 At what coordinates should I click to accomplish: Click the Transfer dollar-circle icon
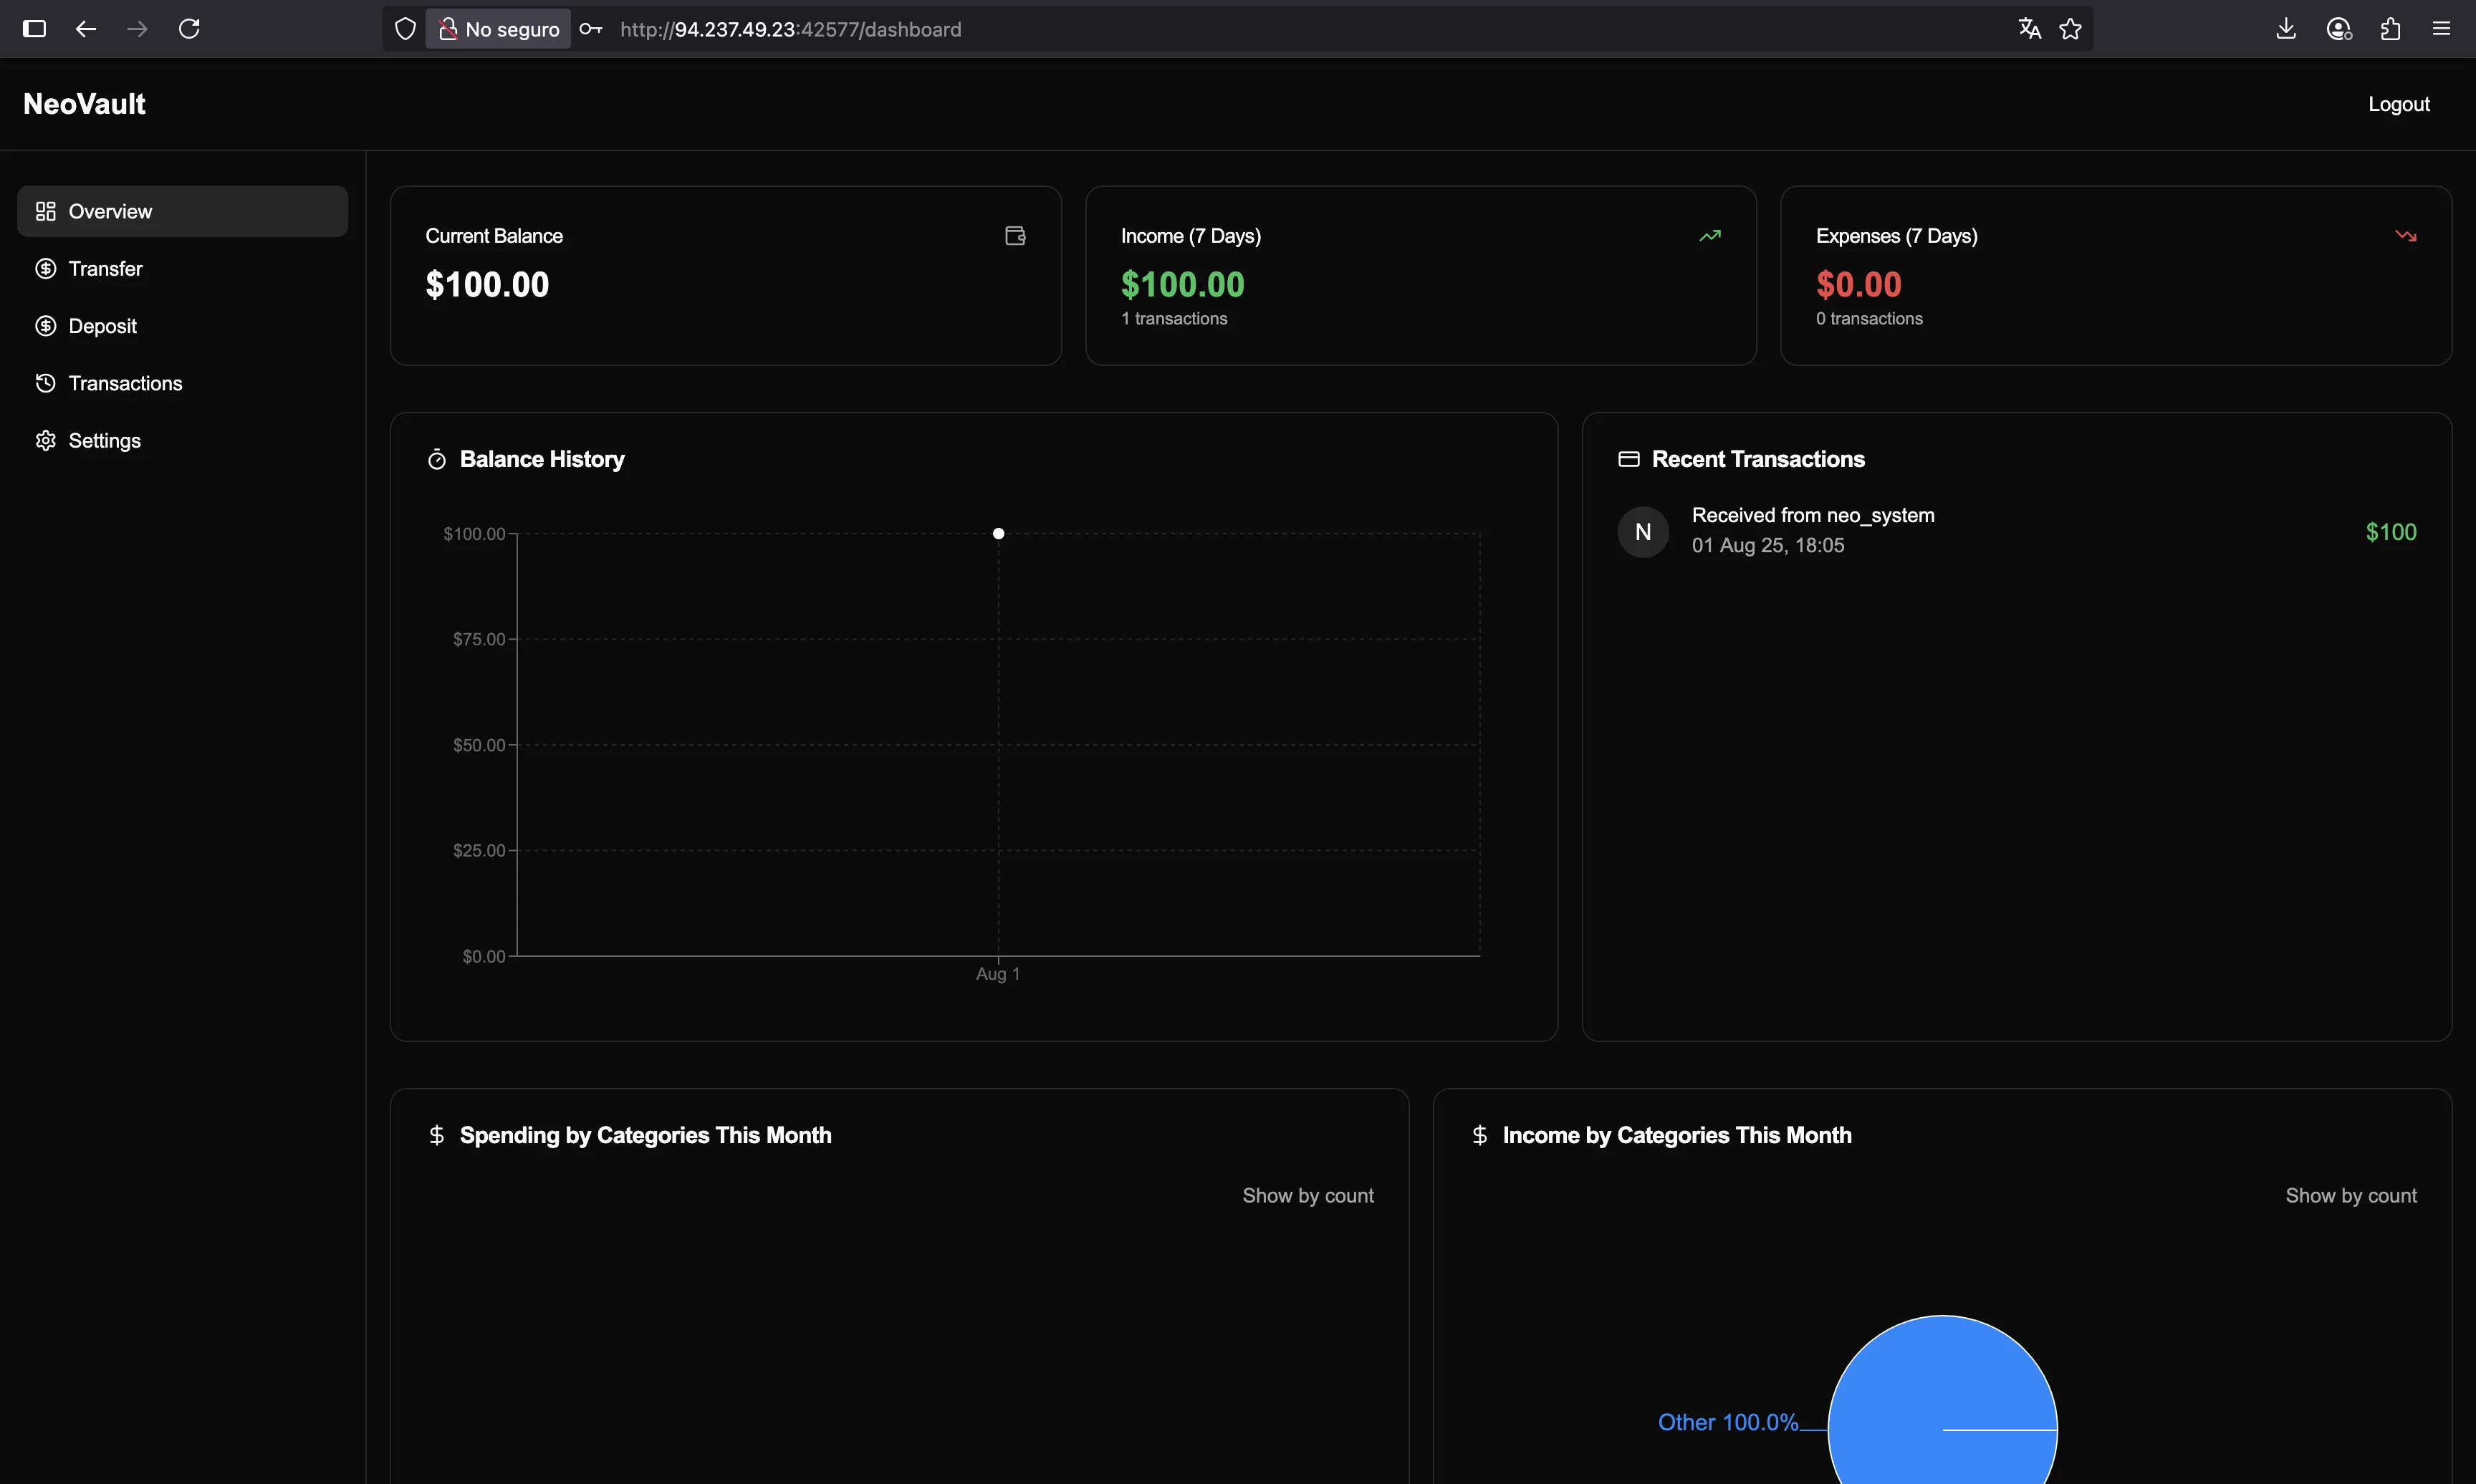tap(45, 268)
